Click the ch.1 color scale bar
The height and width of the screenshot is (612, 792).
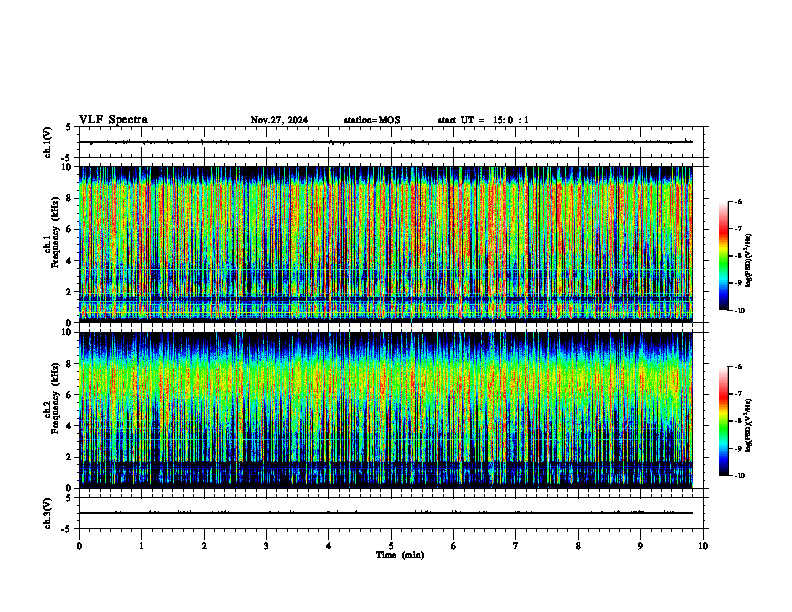(723, 256)
